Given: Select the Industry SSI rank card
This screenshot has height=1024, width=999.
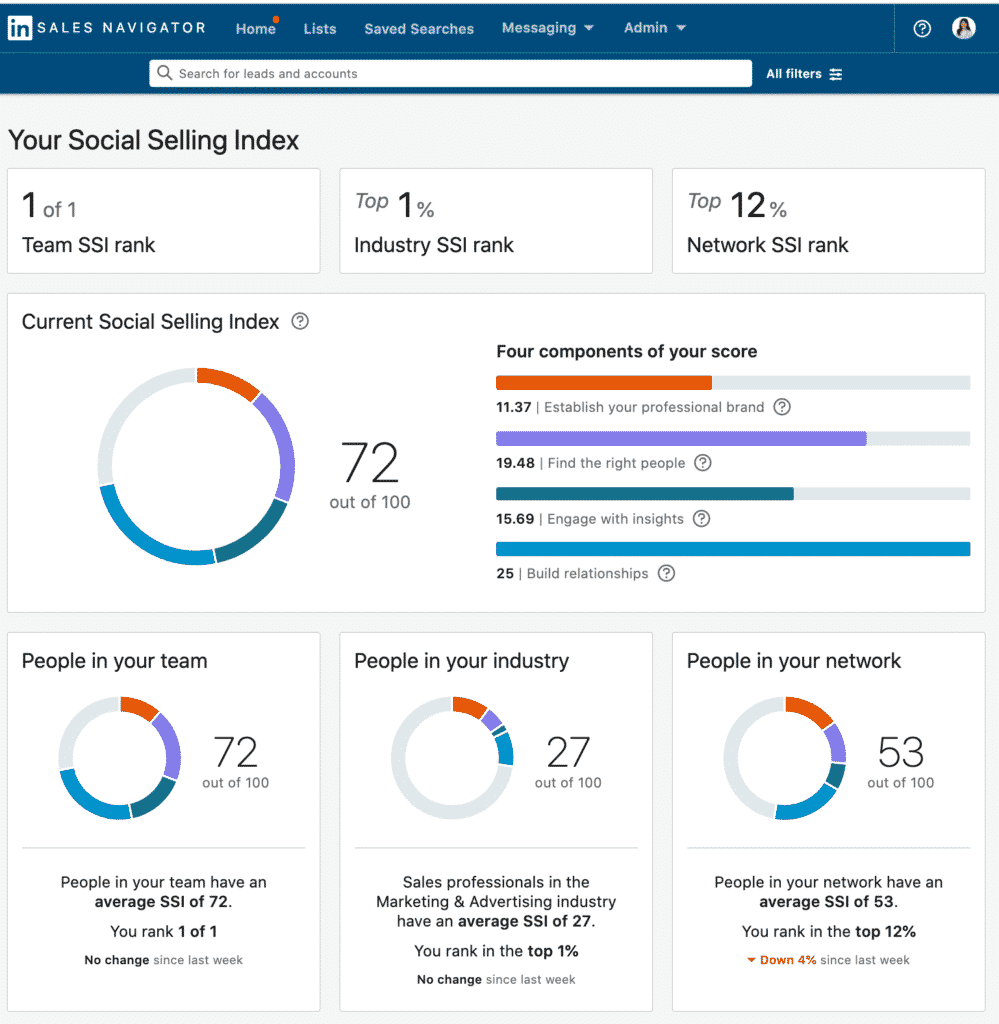Looking at the screenshot, I should [496, 221].
